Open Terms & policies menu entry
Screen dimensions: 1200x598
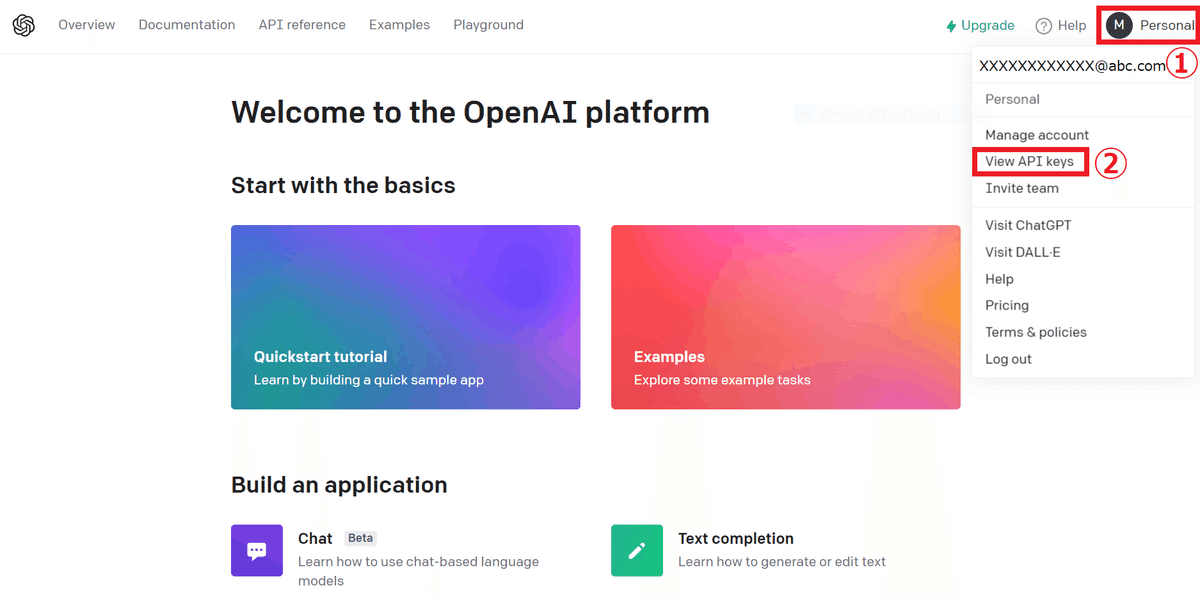(x=1036, y=332)
